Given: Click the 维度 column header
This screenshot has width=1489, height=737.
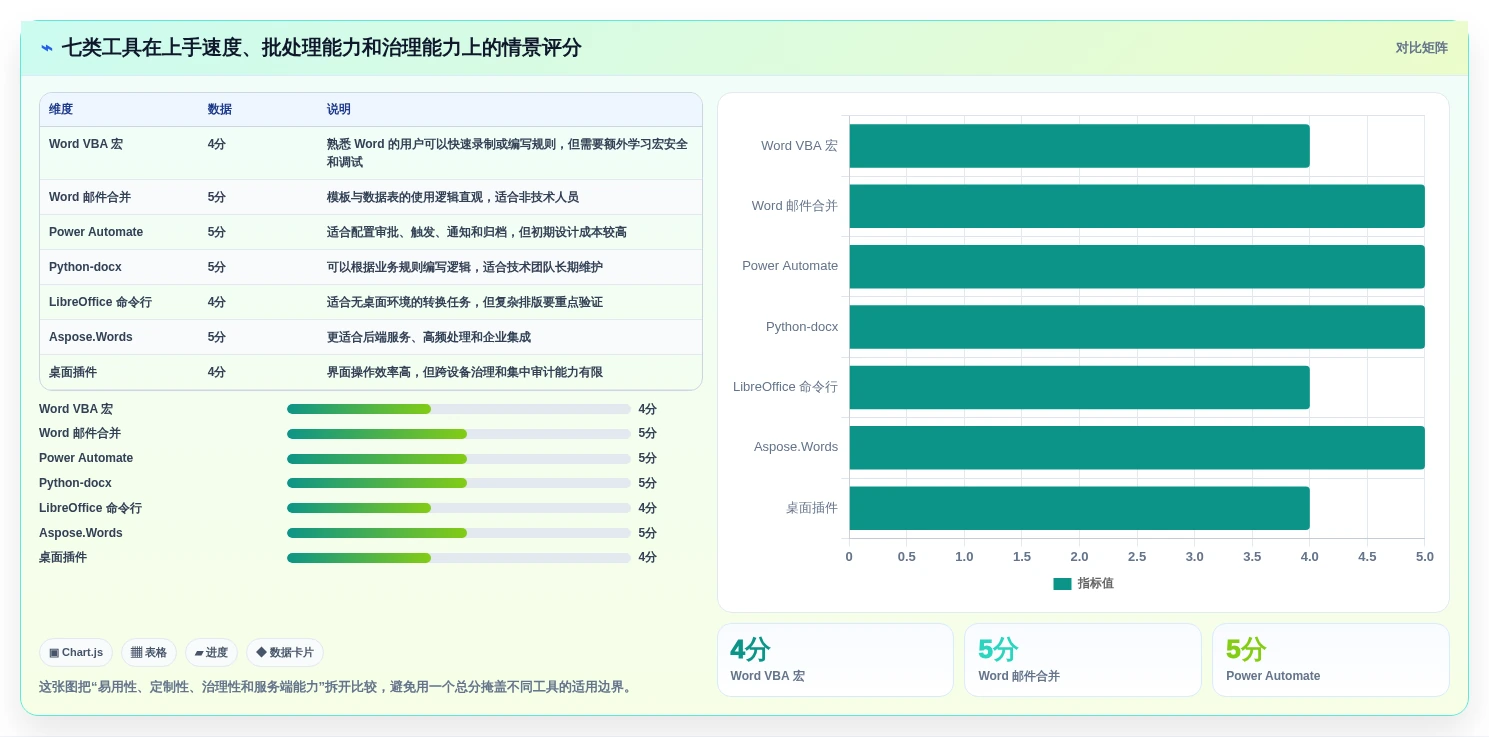Looking at the screenshot, I should pos(61,110).
